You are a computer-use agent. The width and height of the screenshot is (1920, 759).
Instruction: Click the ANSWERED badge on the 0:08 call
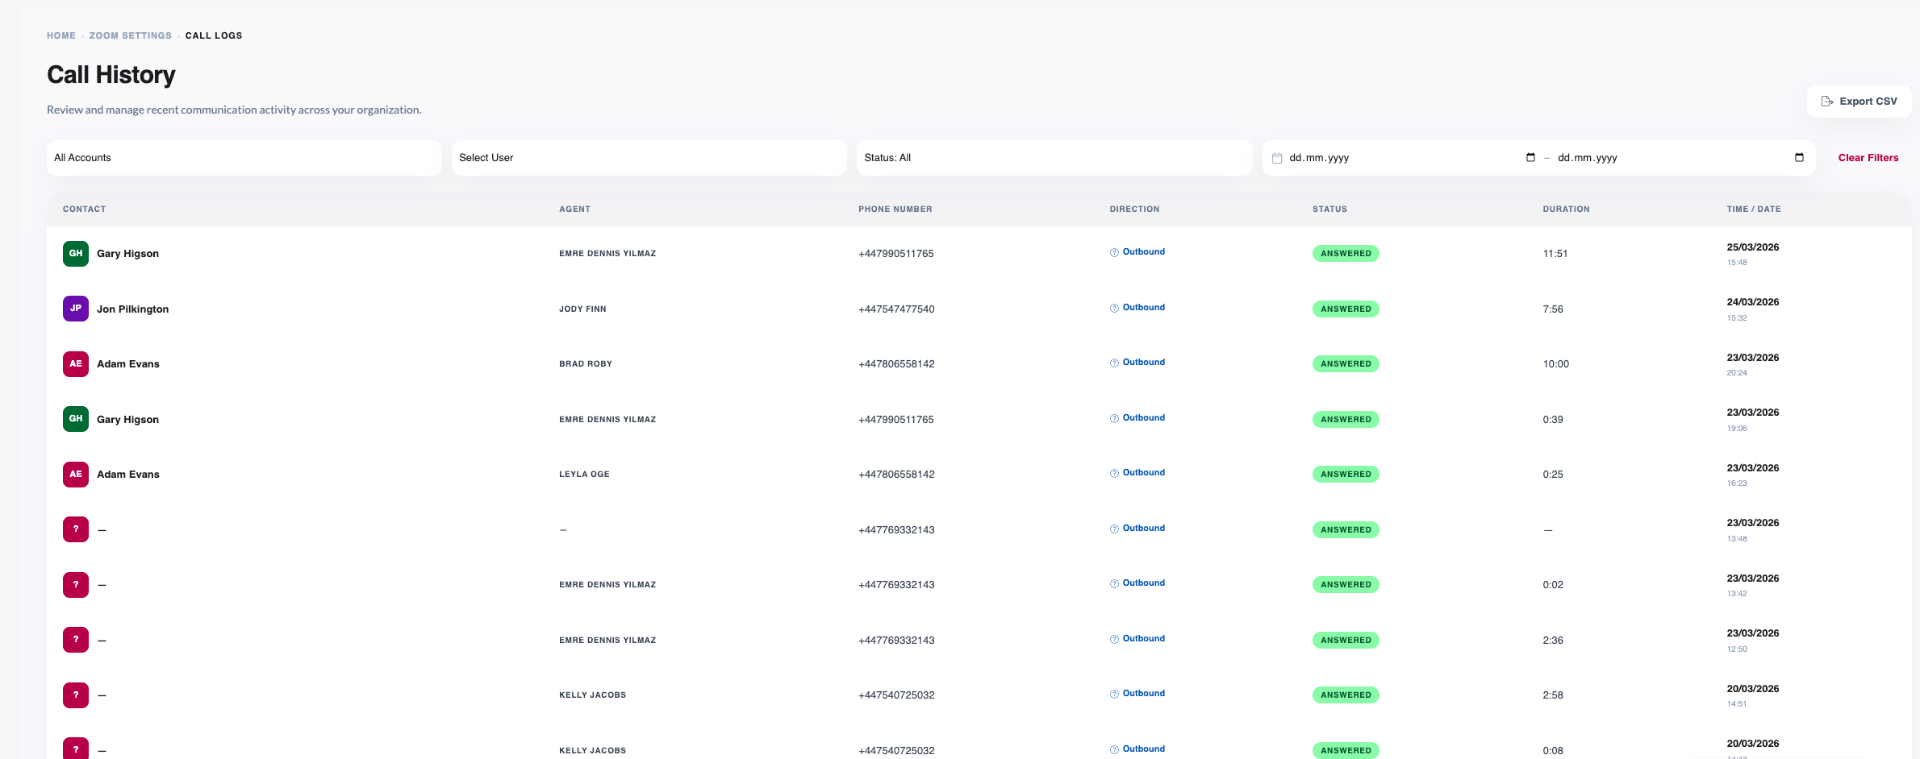1346,750
